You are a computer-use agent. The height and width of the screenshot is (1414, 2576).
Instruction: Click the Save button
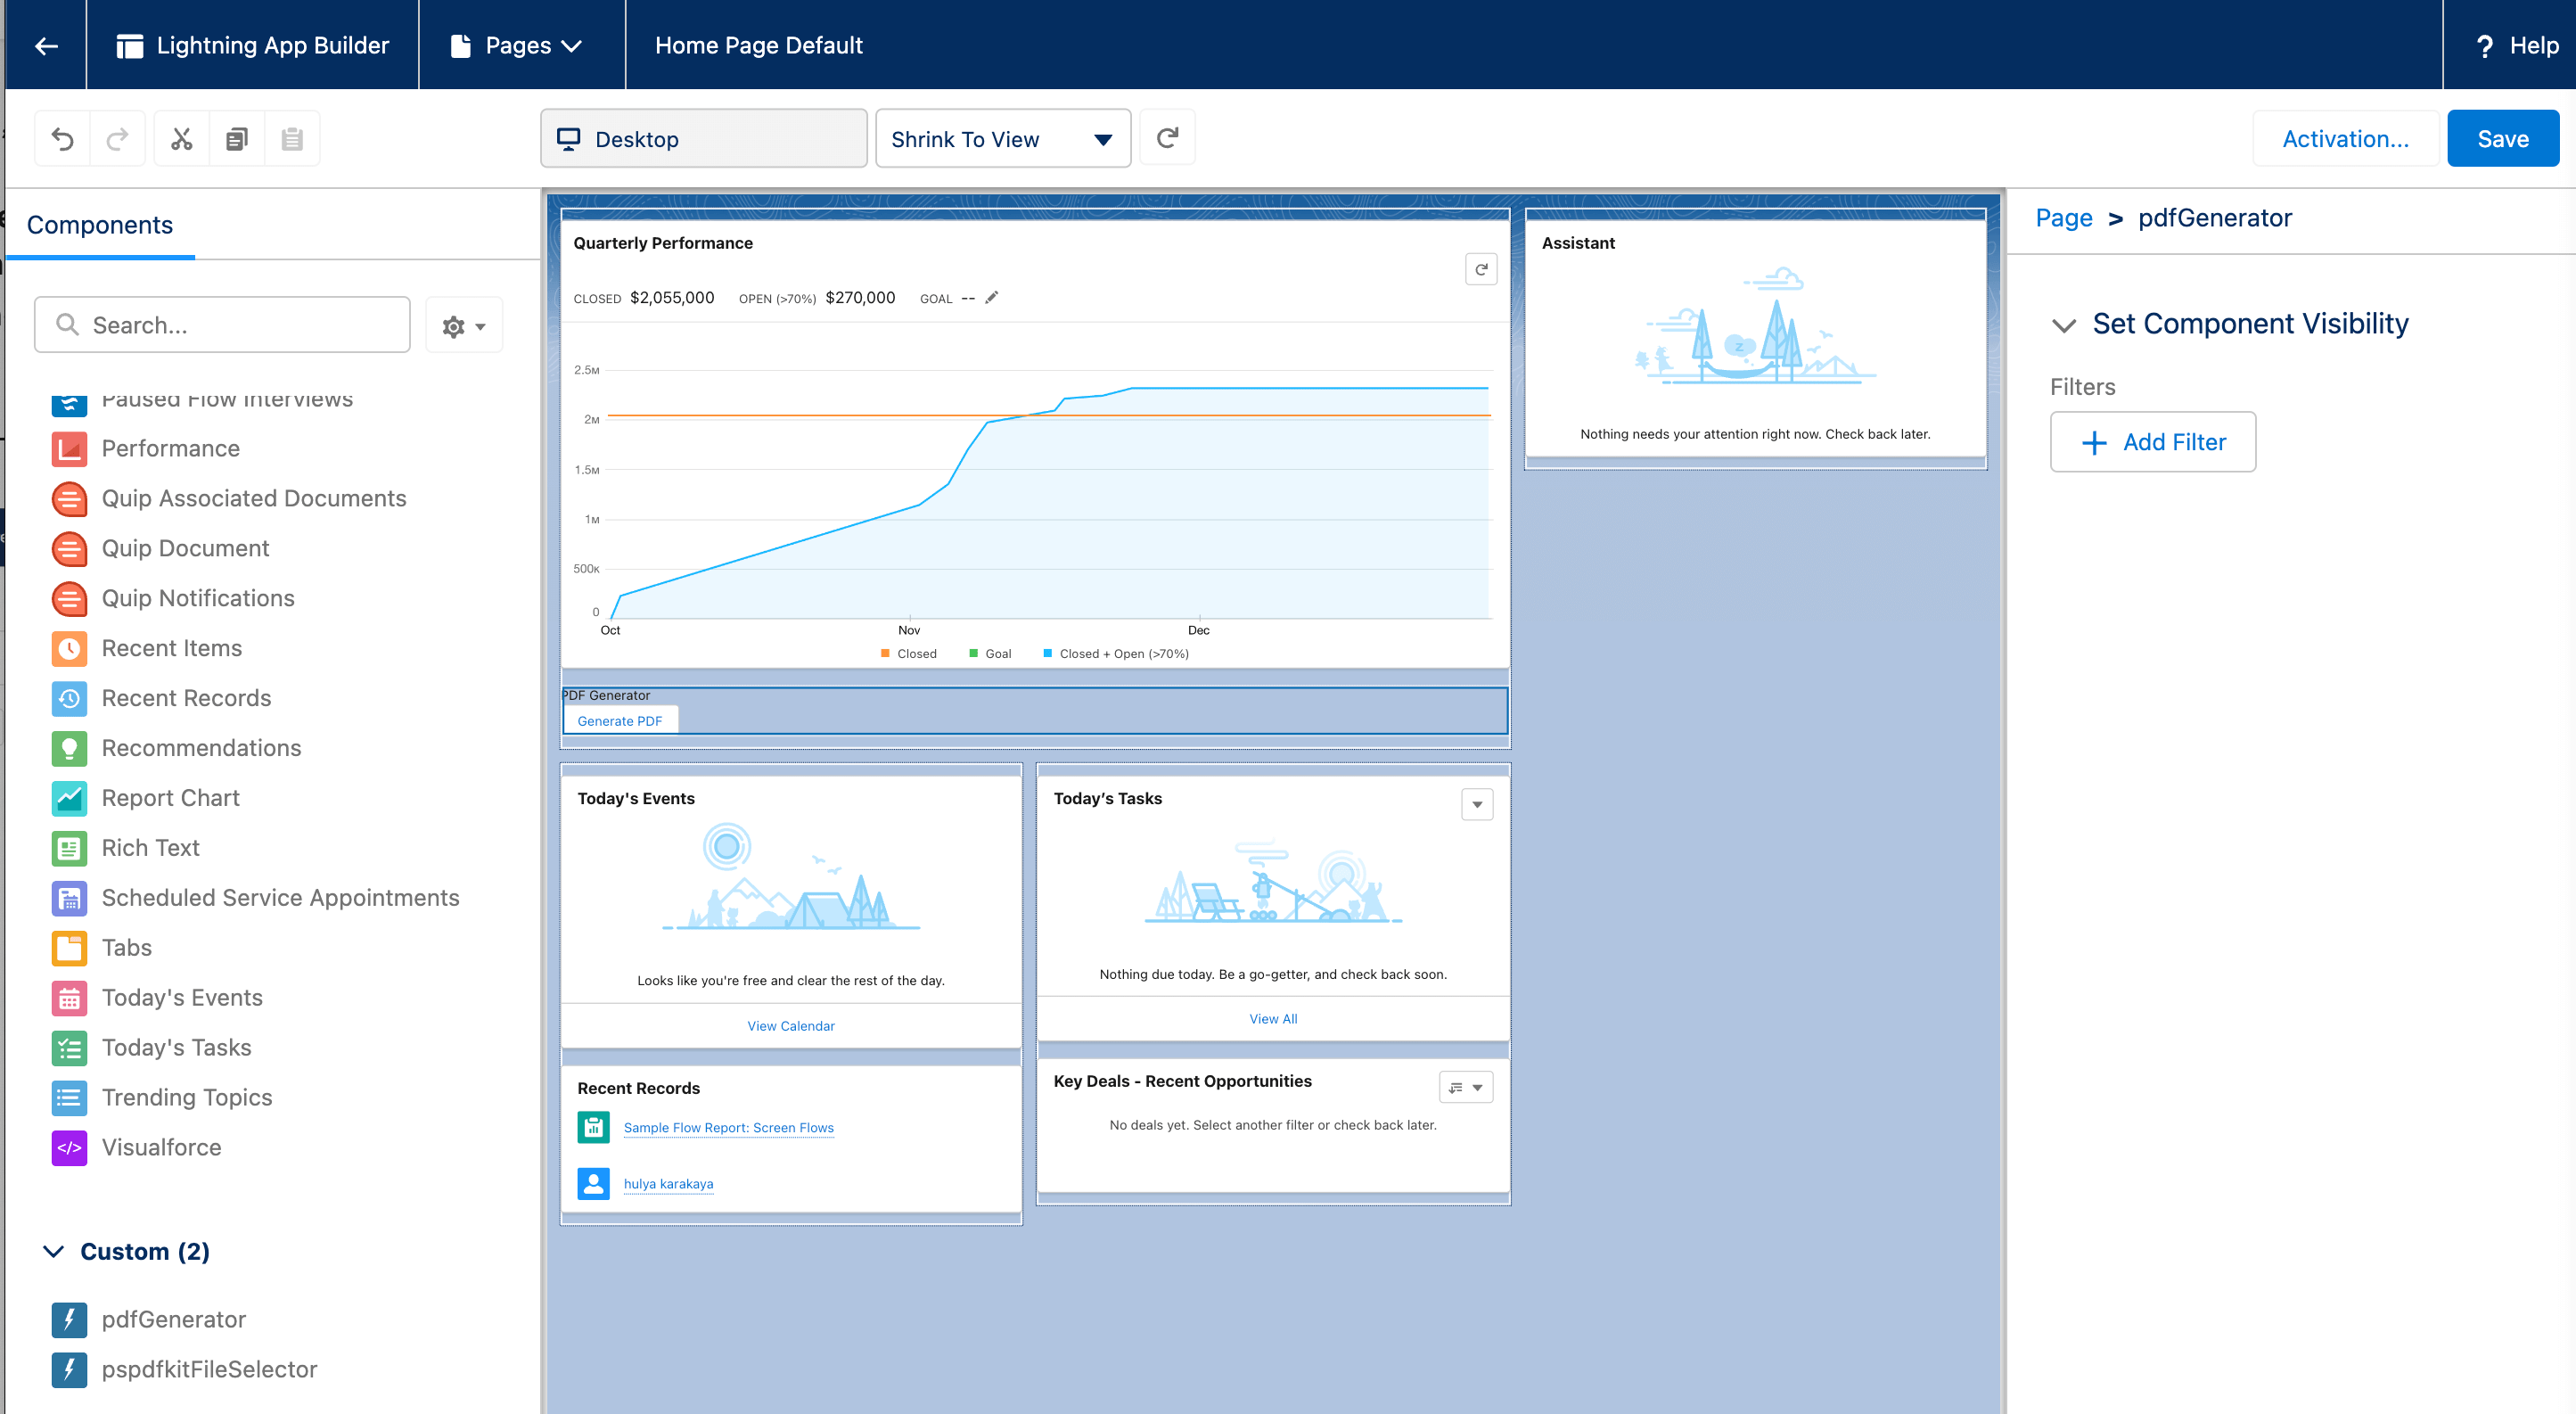(x=2503, y=138)
